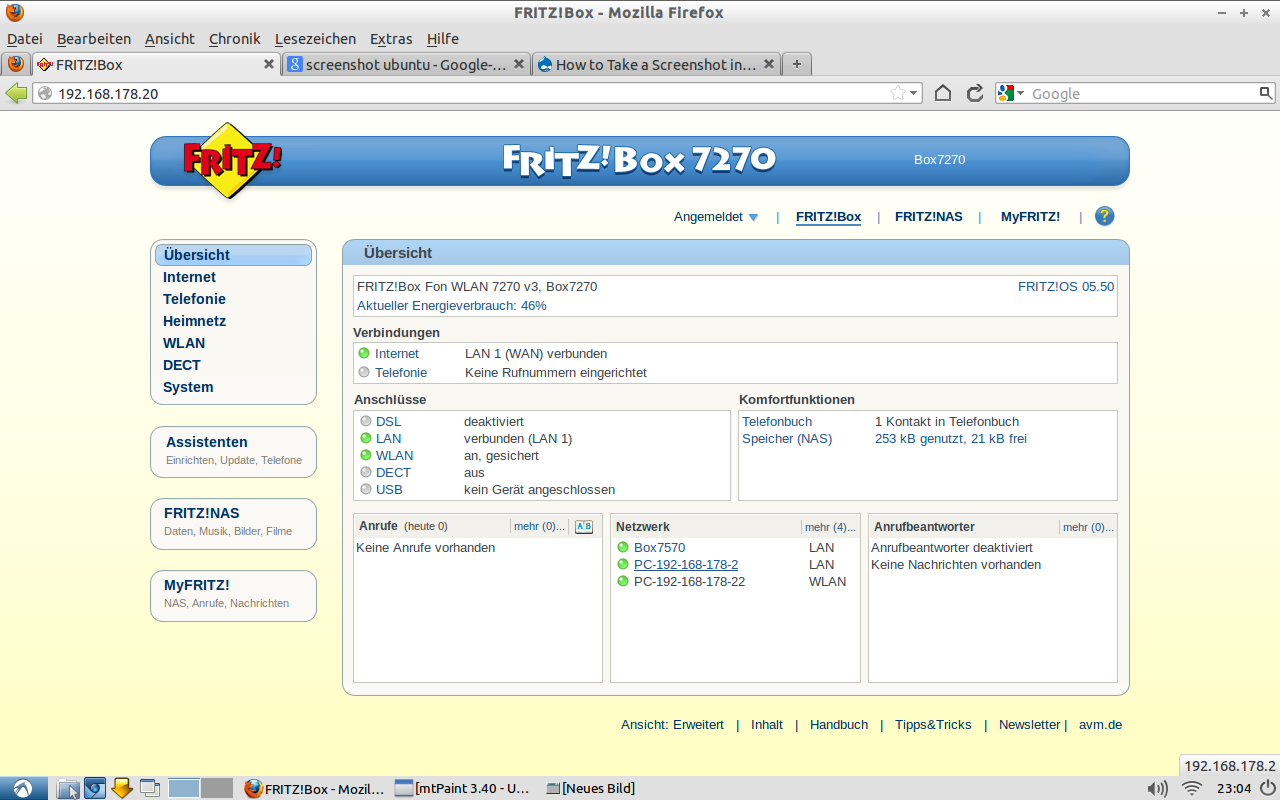Image resolution: width=1280 pixels, height=800 pixels.
Task: Switch to screenshot ubuntu Google tab
Action: [406, 64]
